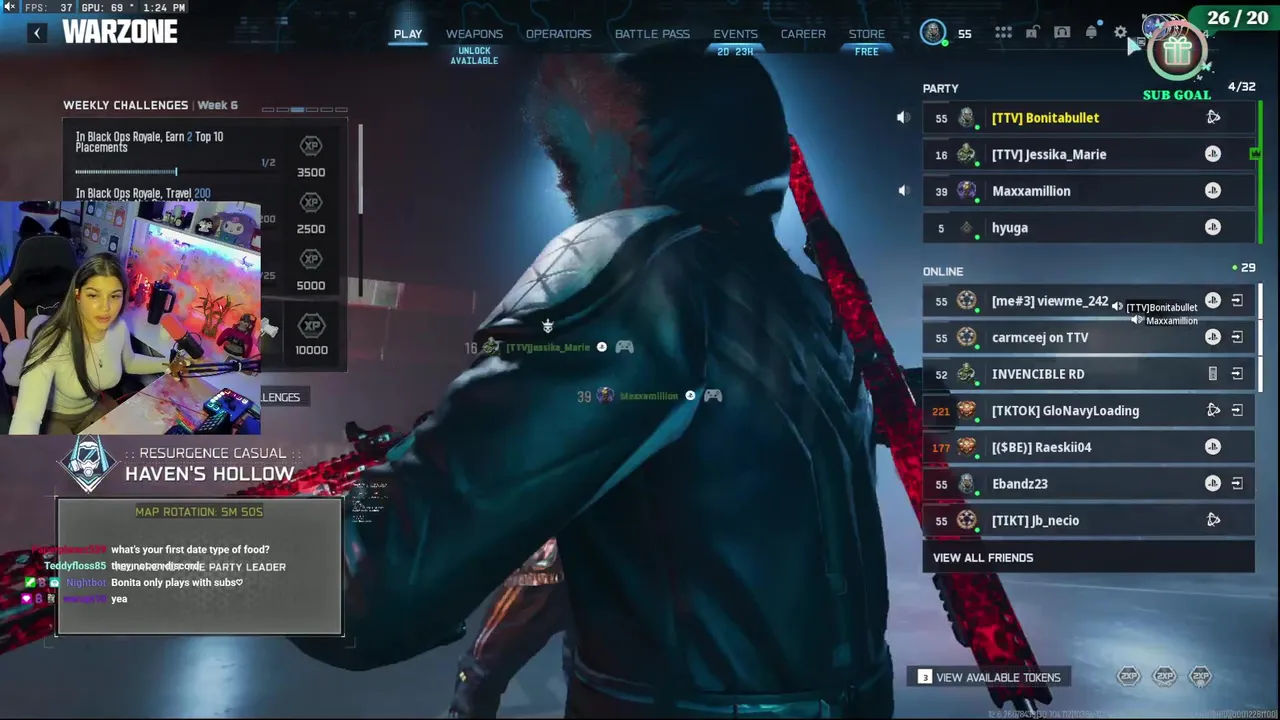Switch to the OPERATORS tab

tap(559, 34)
